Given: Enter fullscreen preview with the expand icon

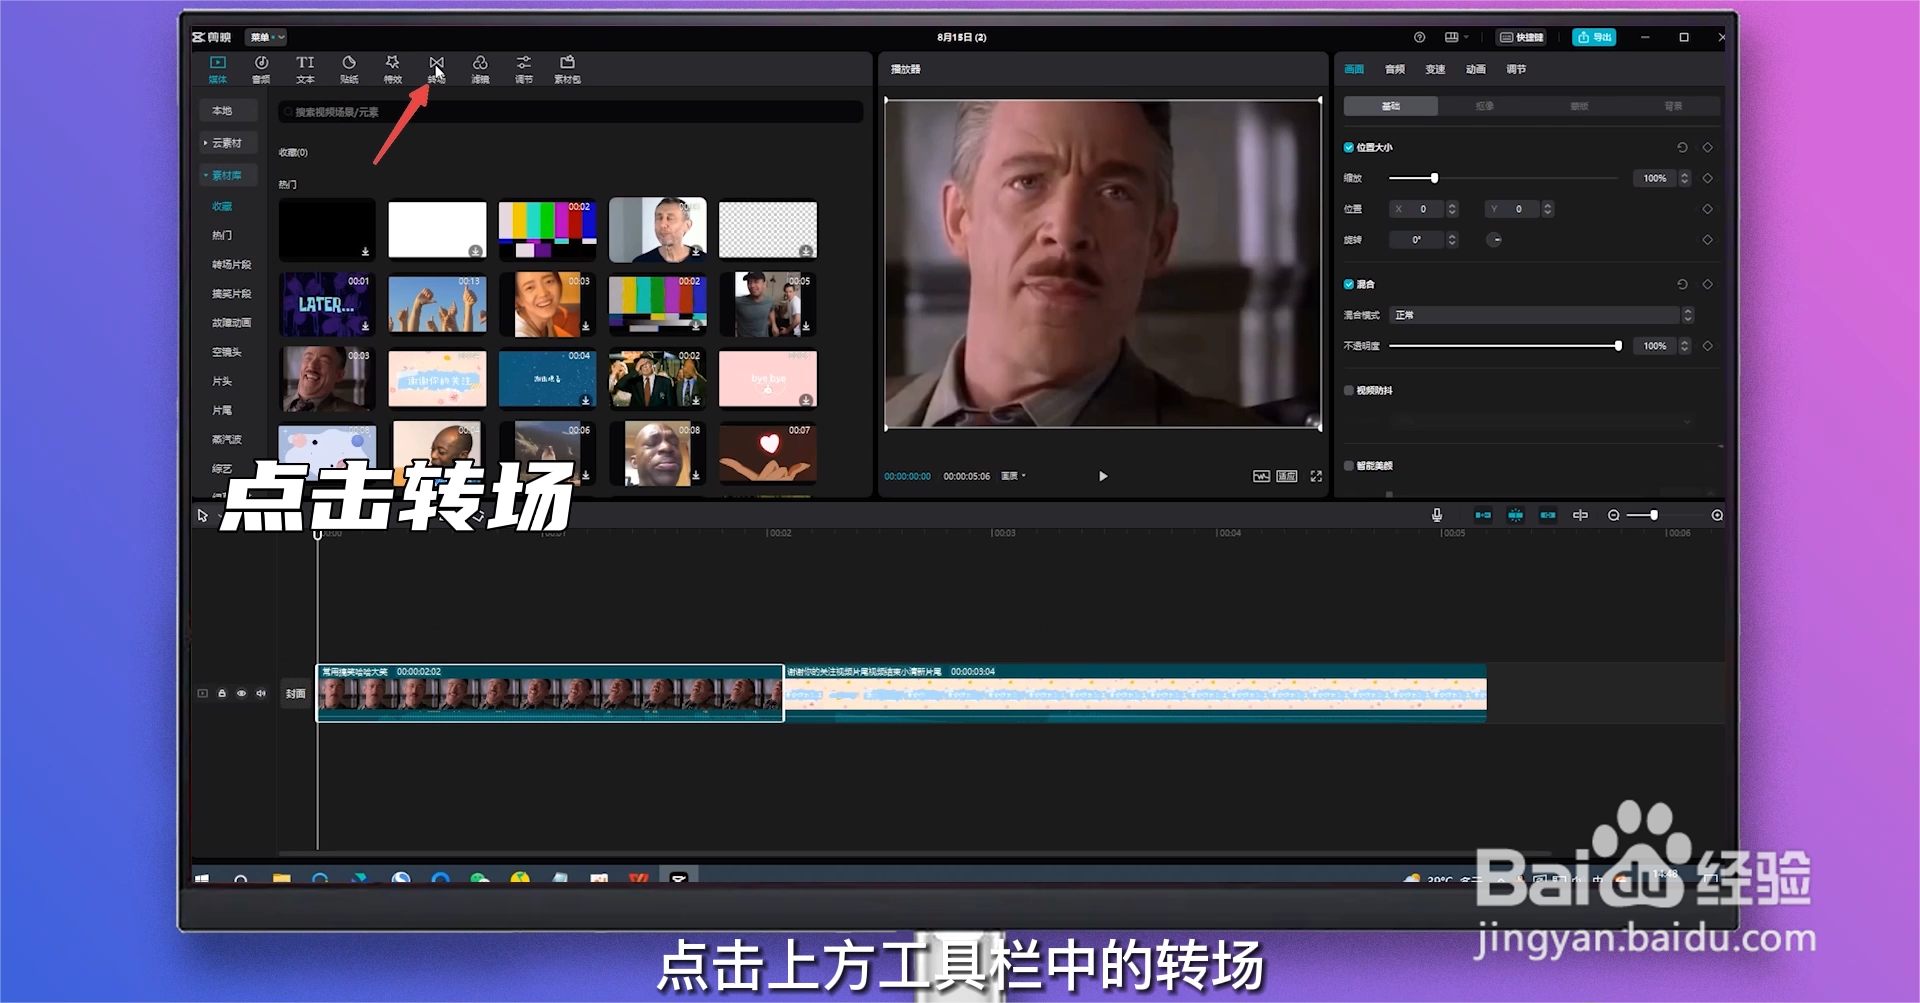Looking at the screenshot, I should (x=1316, y=476).
